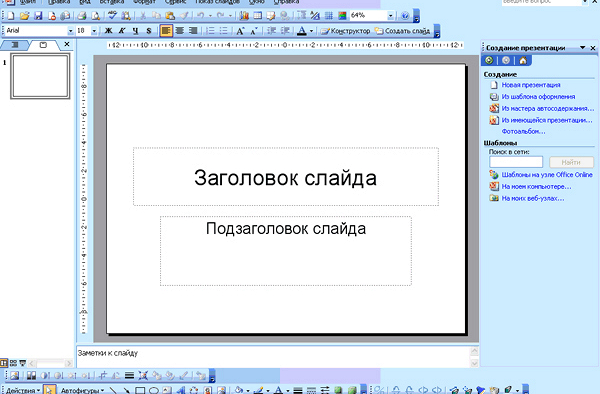This screenshot has height=394, width=600.
Task: Click the Line Style icon on Picture toolbar
Action: point(129,376)
